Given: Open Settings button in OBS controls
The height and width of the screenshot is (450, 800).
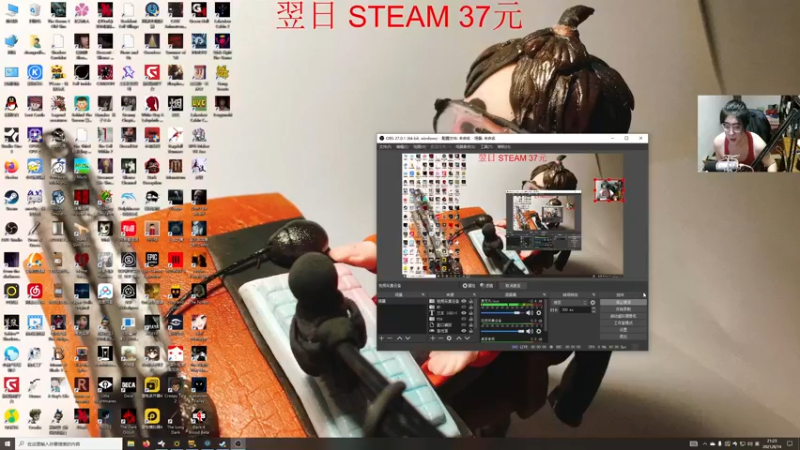Looking at the screenshot, I should (x=623, y=330).
